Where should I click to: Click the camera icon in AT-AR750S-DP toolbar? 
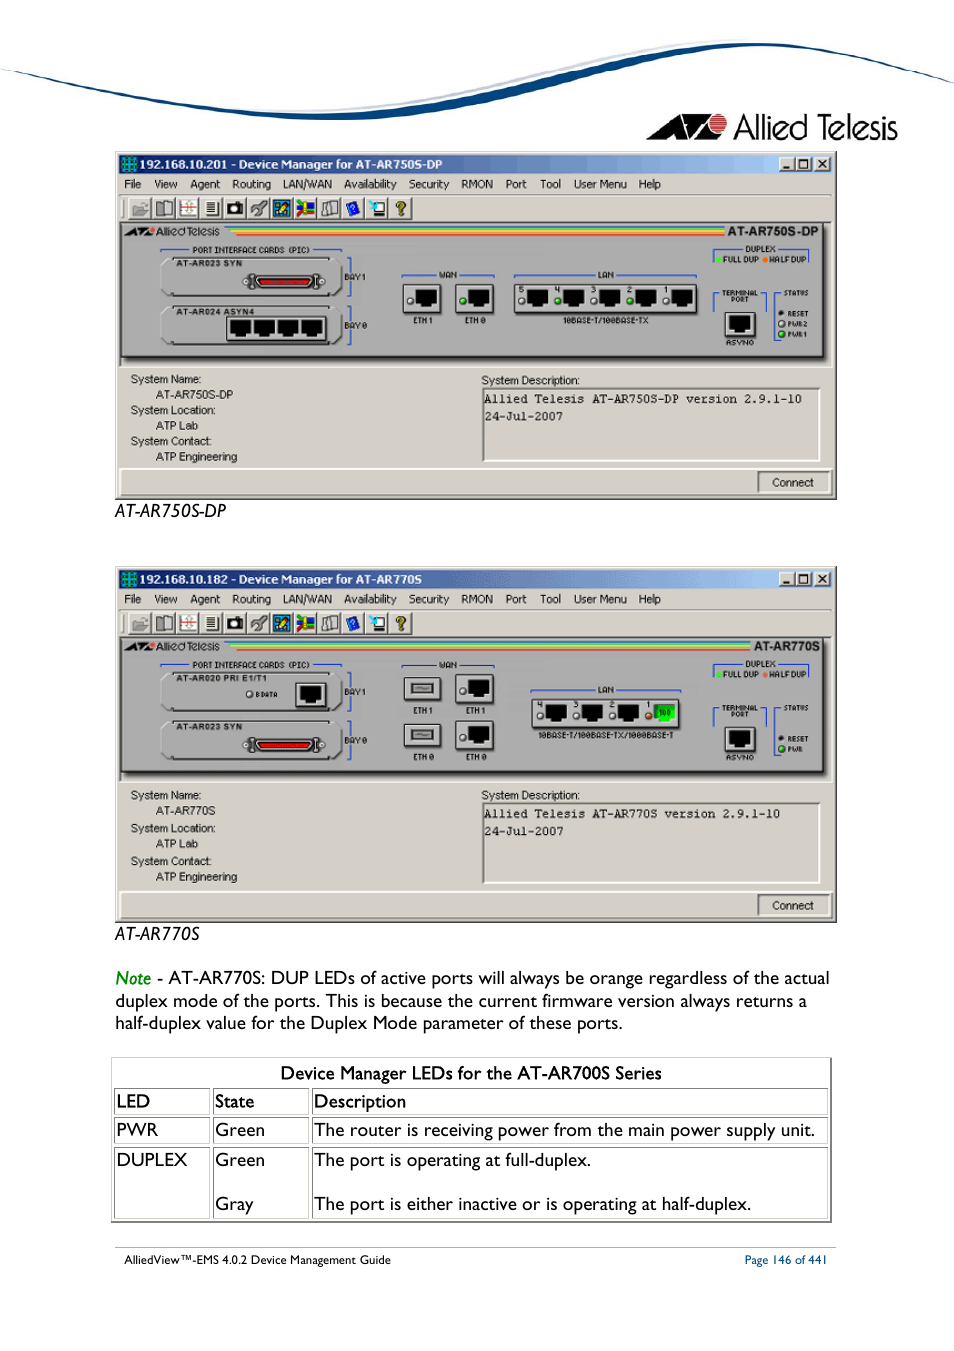[235, 208]
